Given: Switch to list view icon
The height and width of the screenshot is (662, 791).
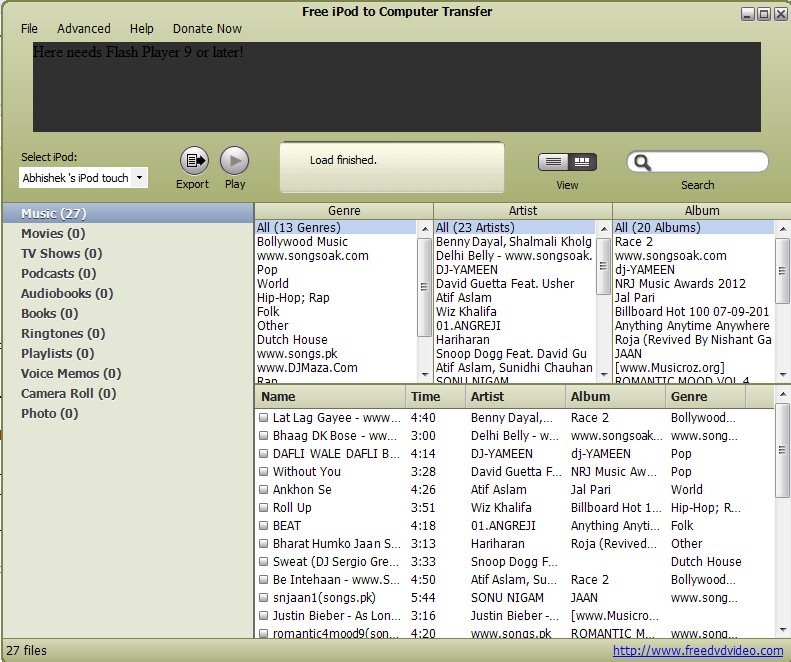Looking at the screenshot, I should (x=553, y=162).
